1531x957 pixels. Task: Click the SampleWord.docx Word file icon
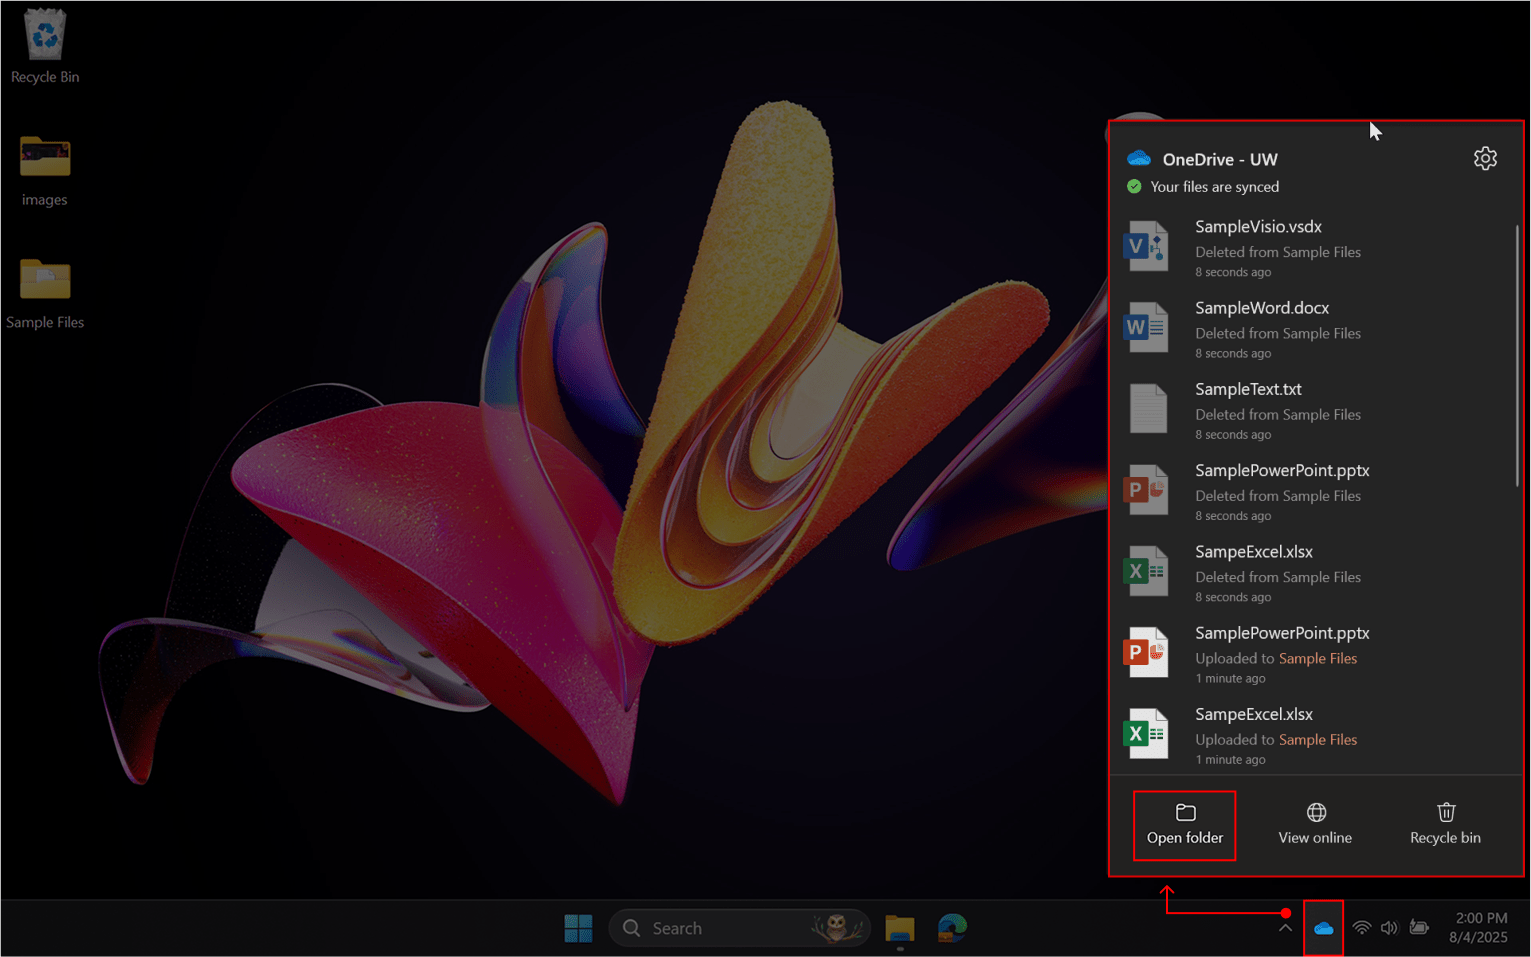click(x=1147, y=327)
